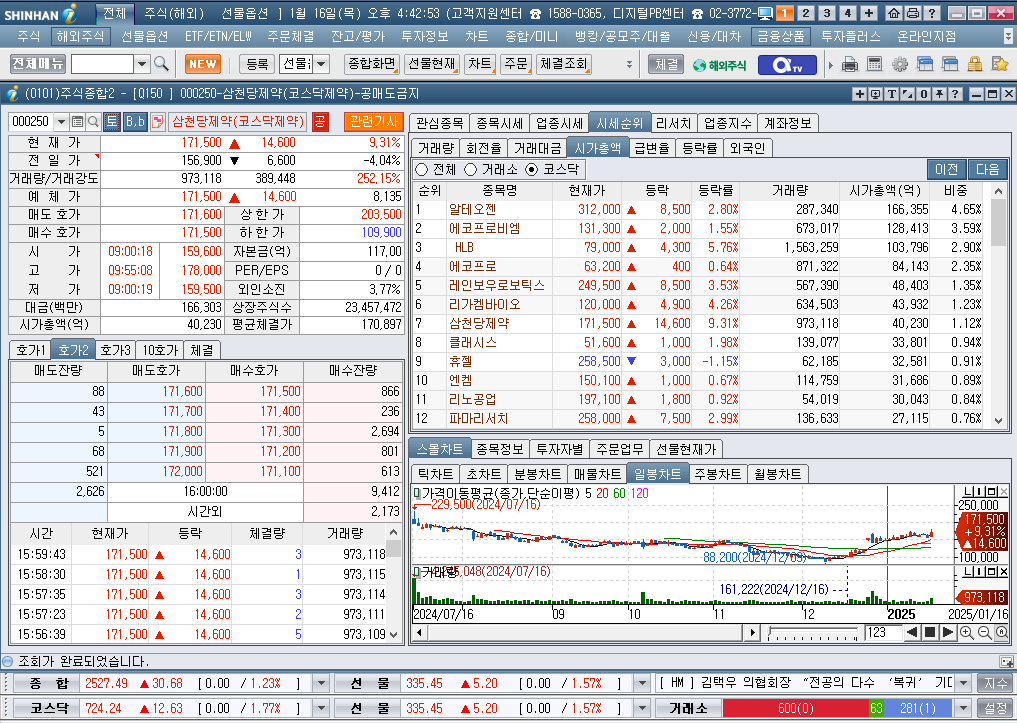Switch to the '호가1' tab

click(x=30, y=350)
